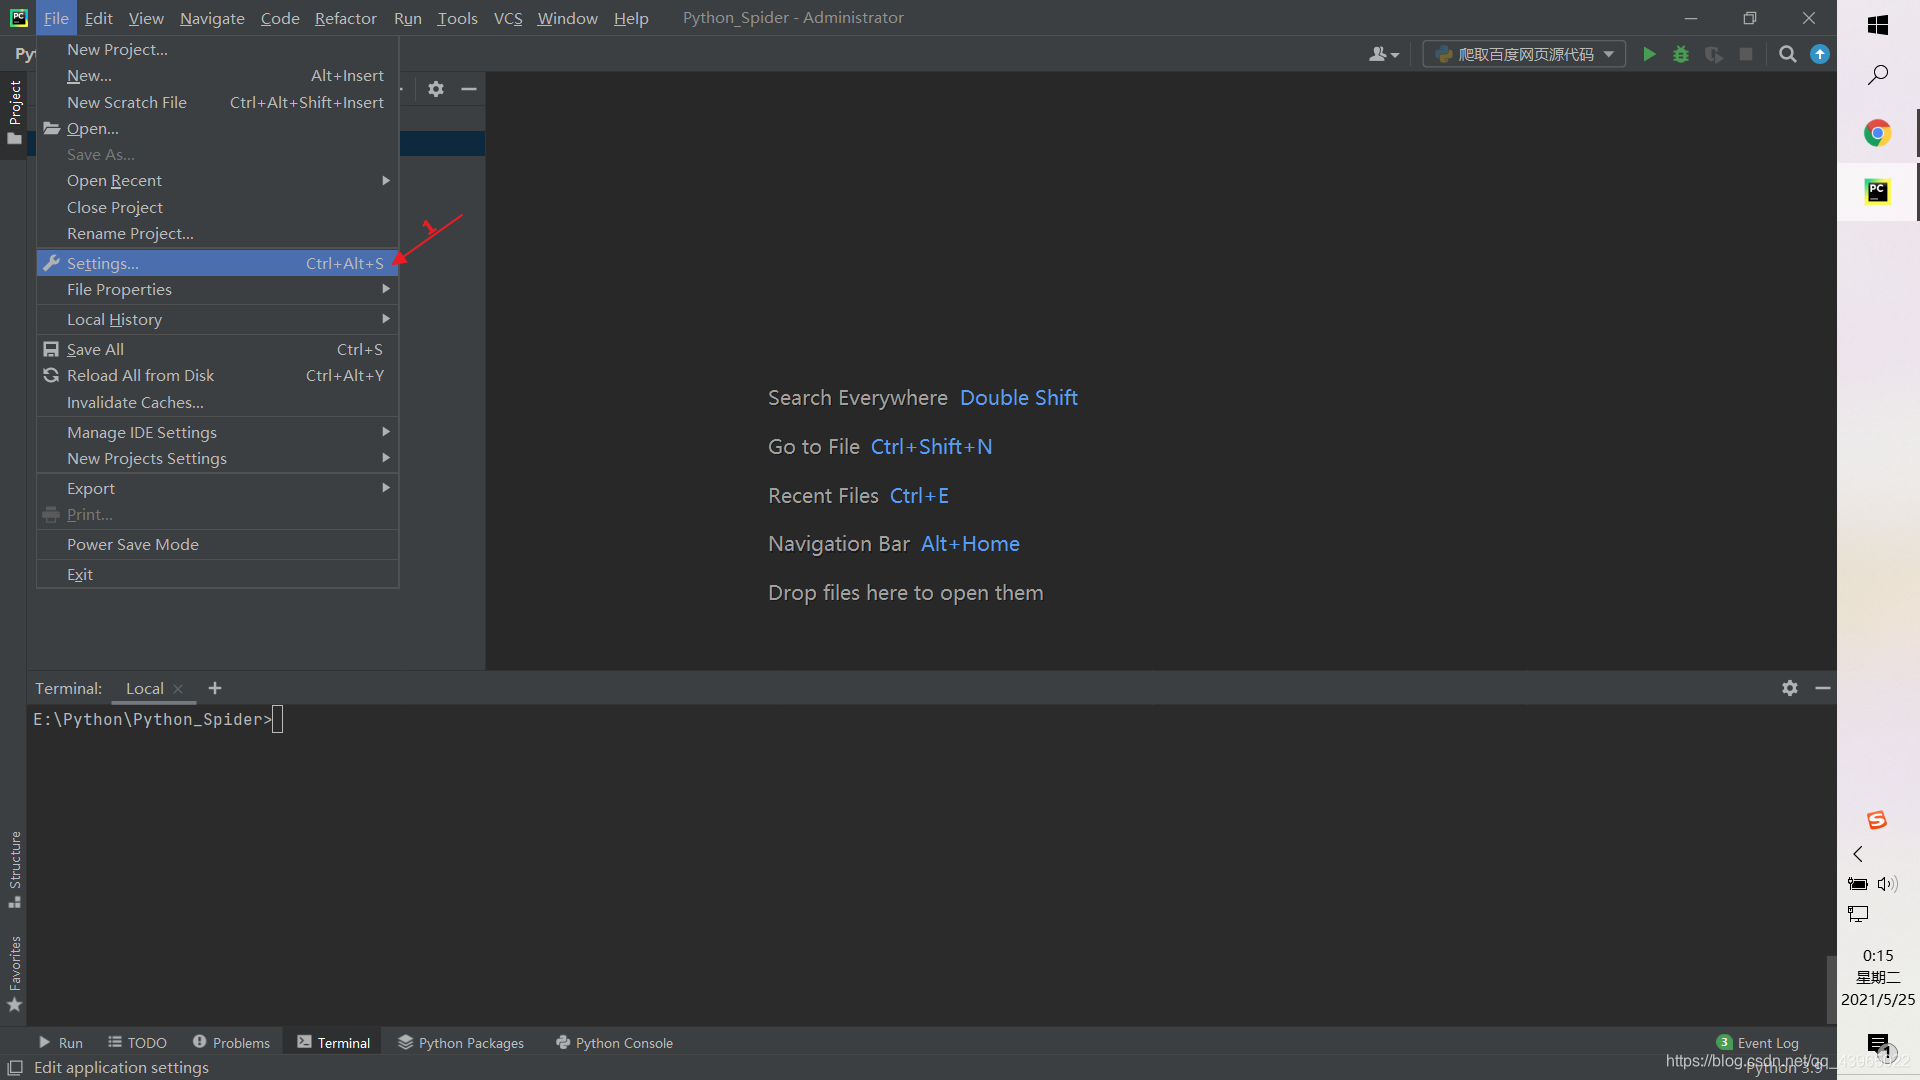Select New Project... menu item
Image resolution: width=1920 pixels, height=1080 pixels.
(x=217, y=49)
